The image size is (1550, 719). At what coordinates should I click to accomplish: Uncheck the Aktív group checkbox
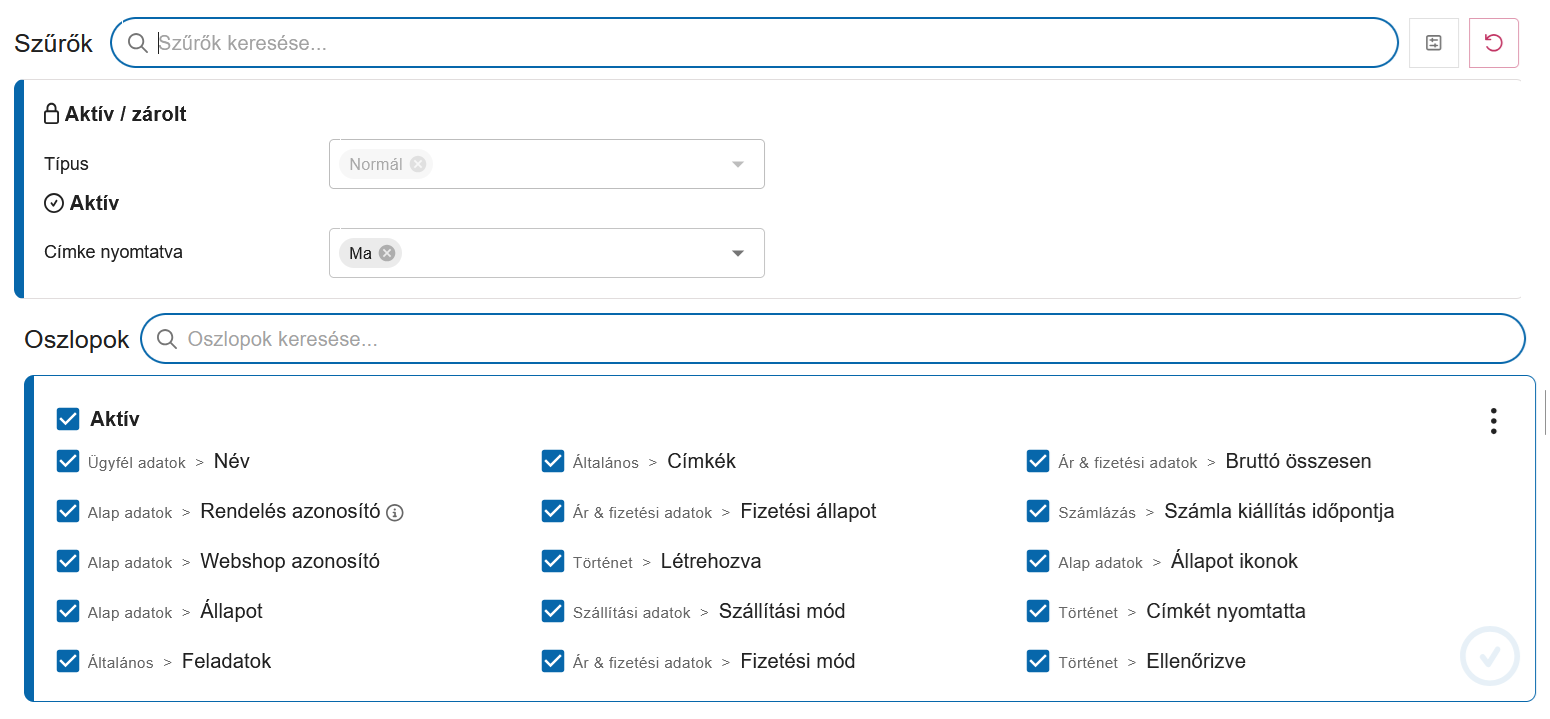(68, 419)
